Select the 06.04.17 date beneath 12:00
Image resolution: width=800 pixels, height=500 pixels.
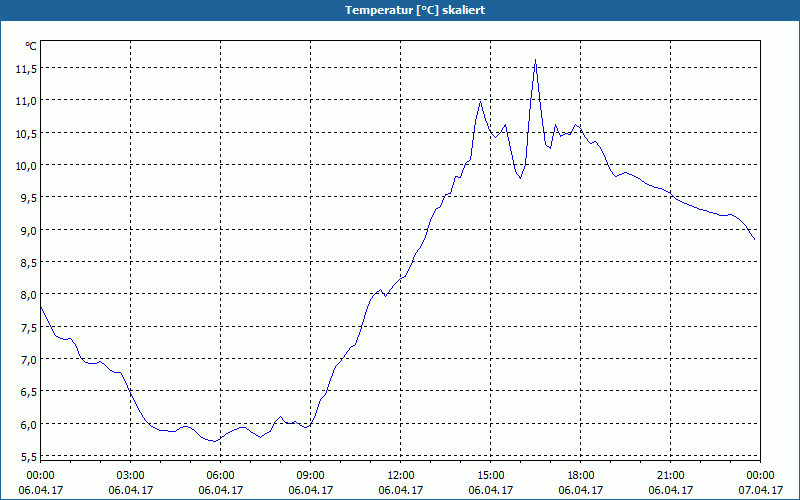[x=401, y=490]
